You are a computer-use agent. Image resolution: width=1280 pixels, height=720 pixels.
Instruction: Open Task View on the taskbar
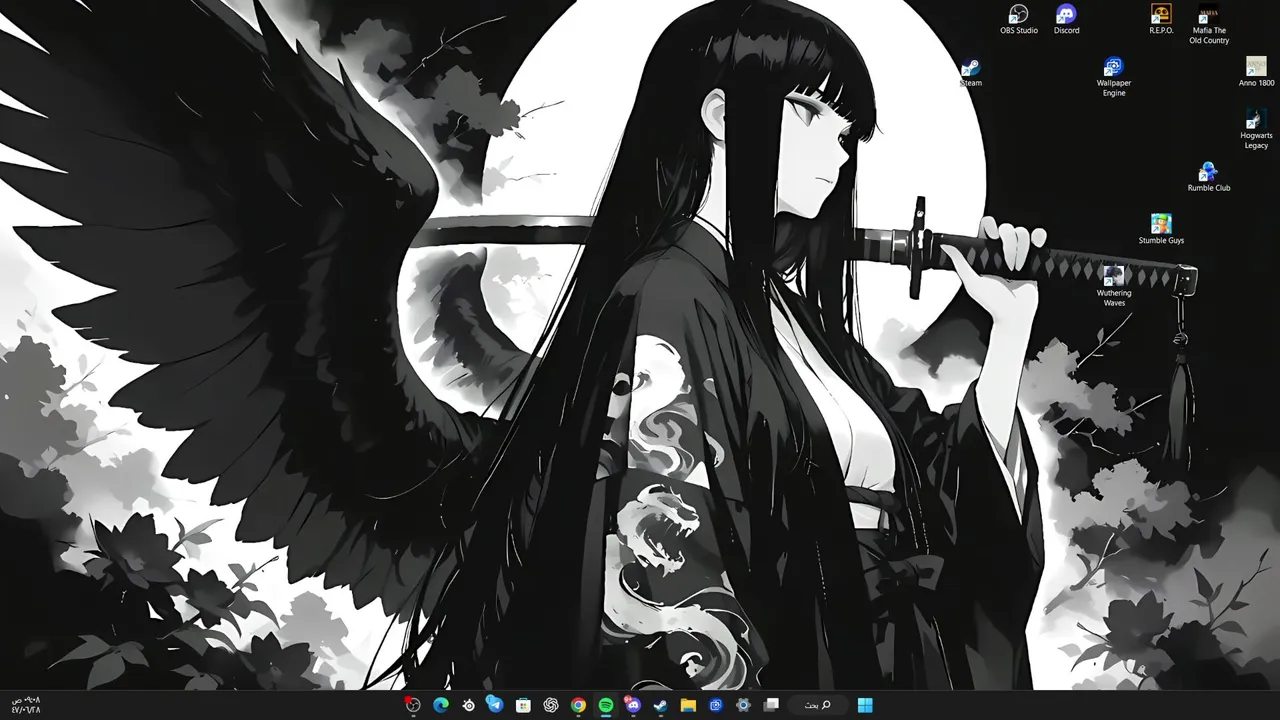tap(771, 705)
